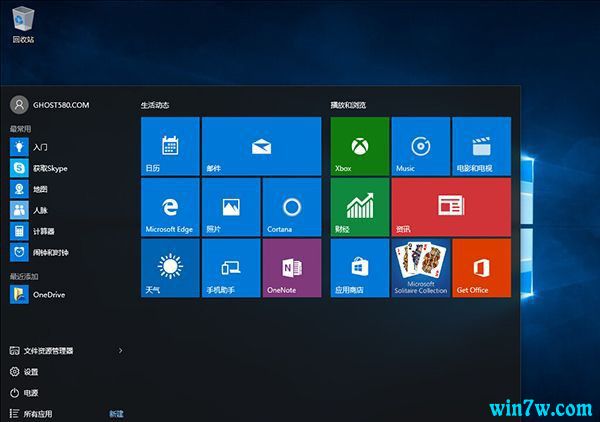Click the 新建 (New) label
The height and width of the screenshot is (422, 600).
[116, 414]
